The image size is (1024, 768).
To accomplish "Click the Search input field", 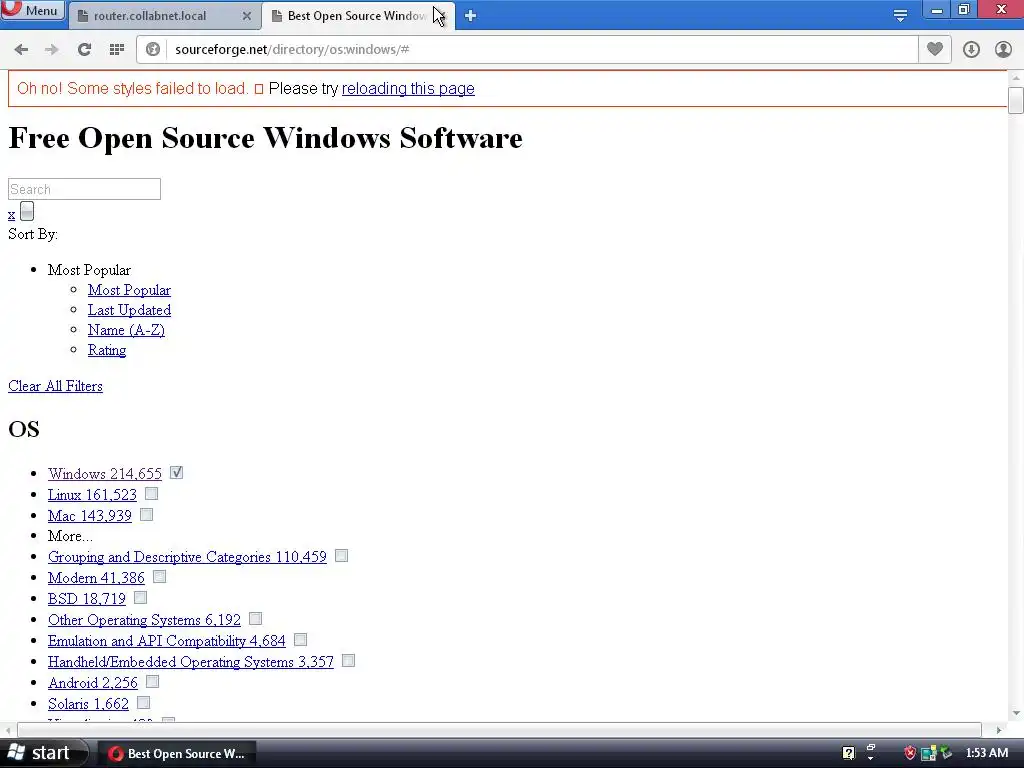I will click(84, 189).
